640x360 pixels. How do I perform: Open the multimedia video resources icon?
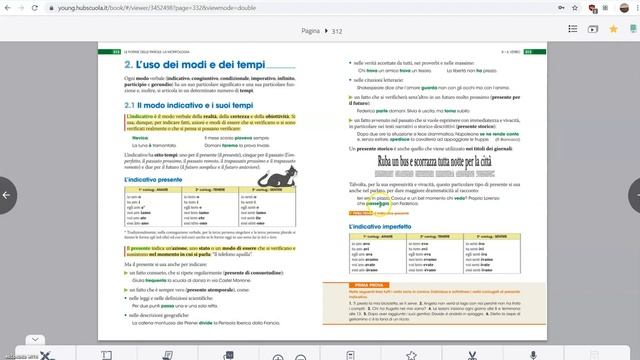[x=593, y=29]
